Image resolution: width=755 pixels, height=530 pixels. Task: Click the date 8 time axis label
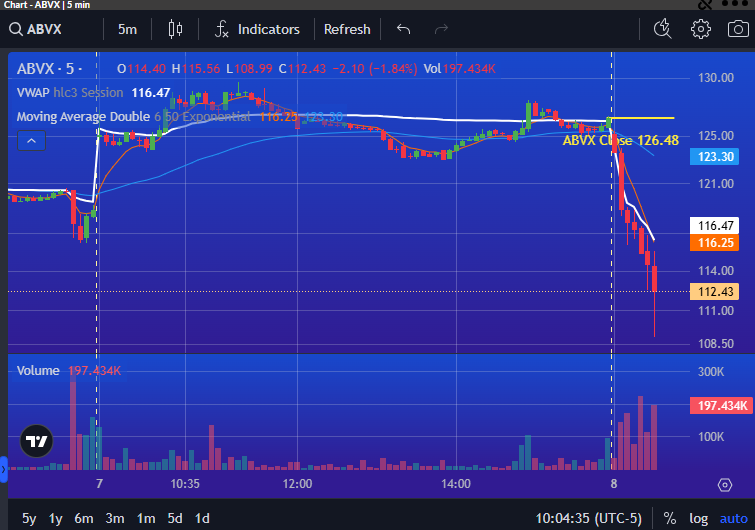coord(613,484)
